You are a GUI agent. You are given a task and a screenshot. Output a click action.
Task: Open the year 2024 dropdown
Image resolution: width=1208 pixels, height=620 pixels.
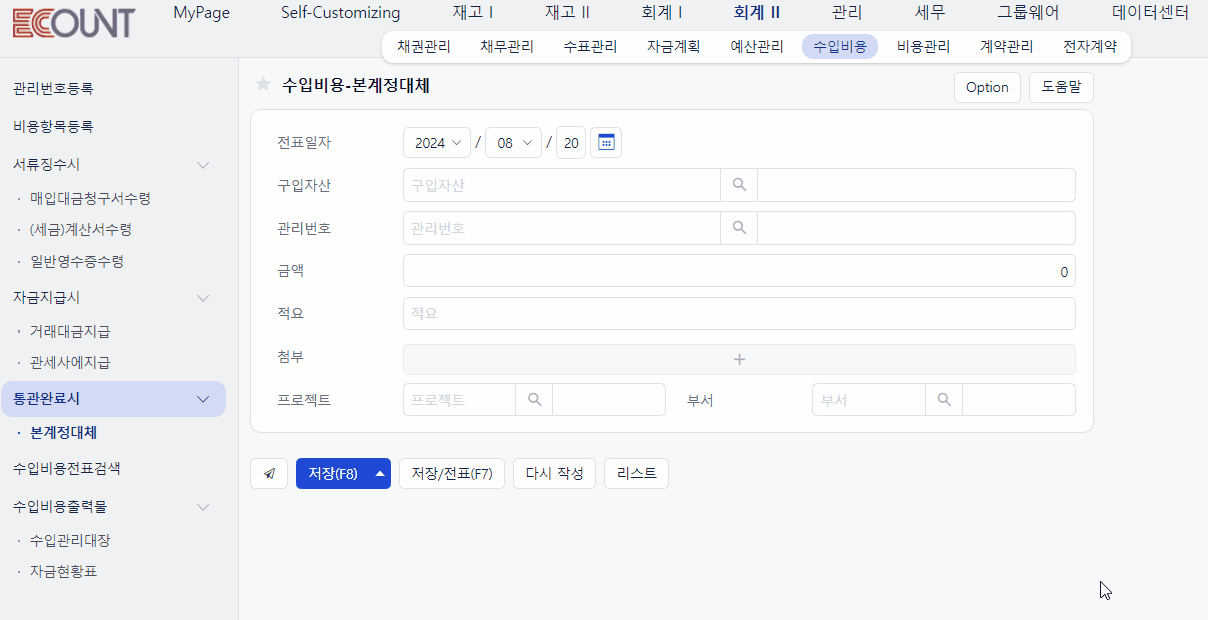(437, 143)
